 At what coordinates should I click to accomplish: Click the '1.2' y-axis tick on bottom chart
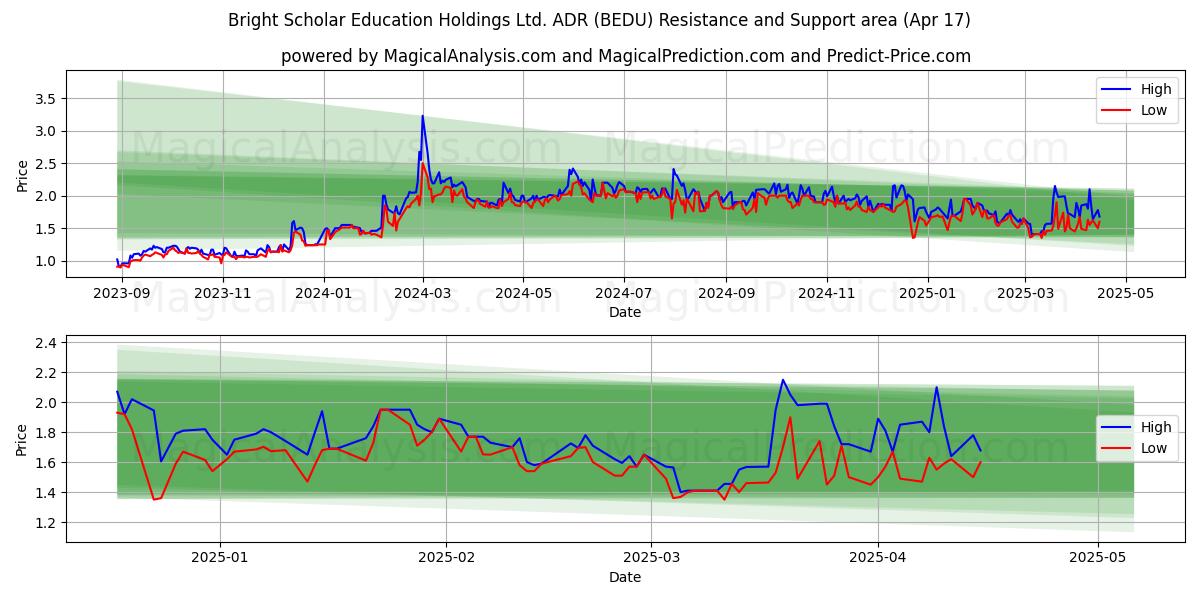44,523
